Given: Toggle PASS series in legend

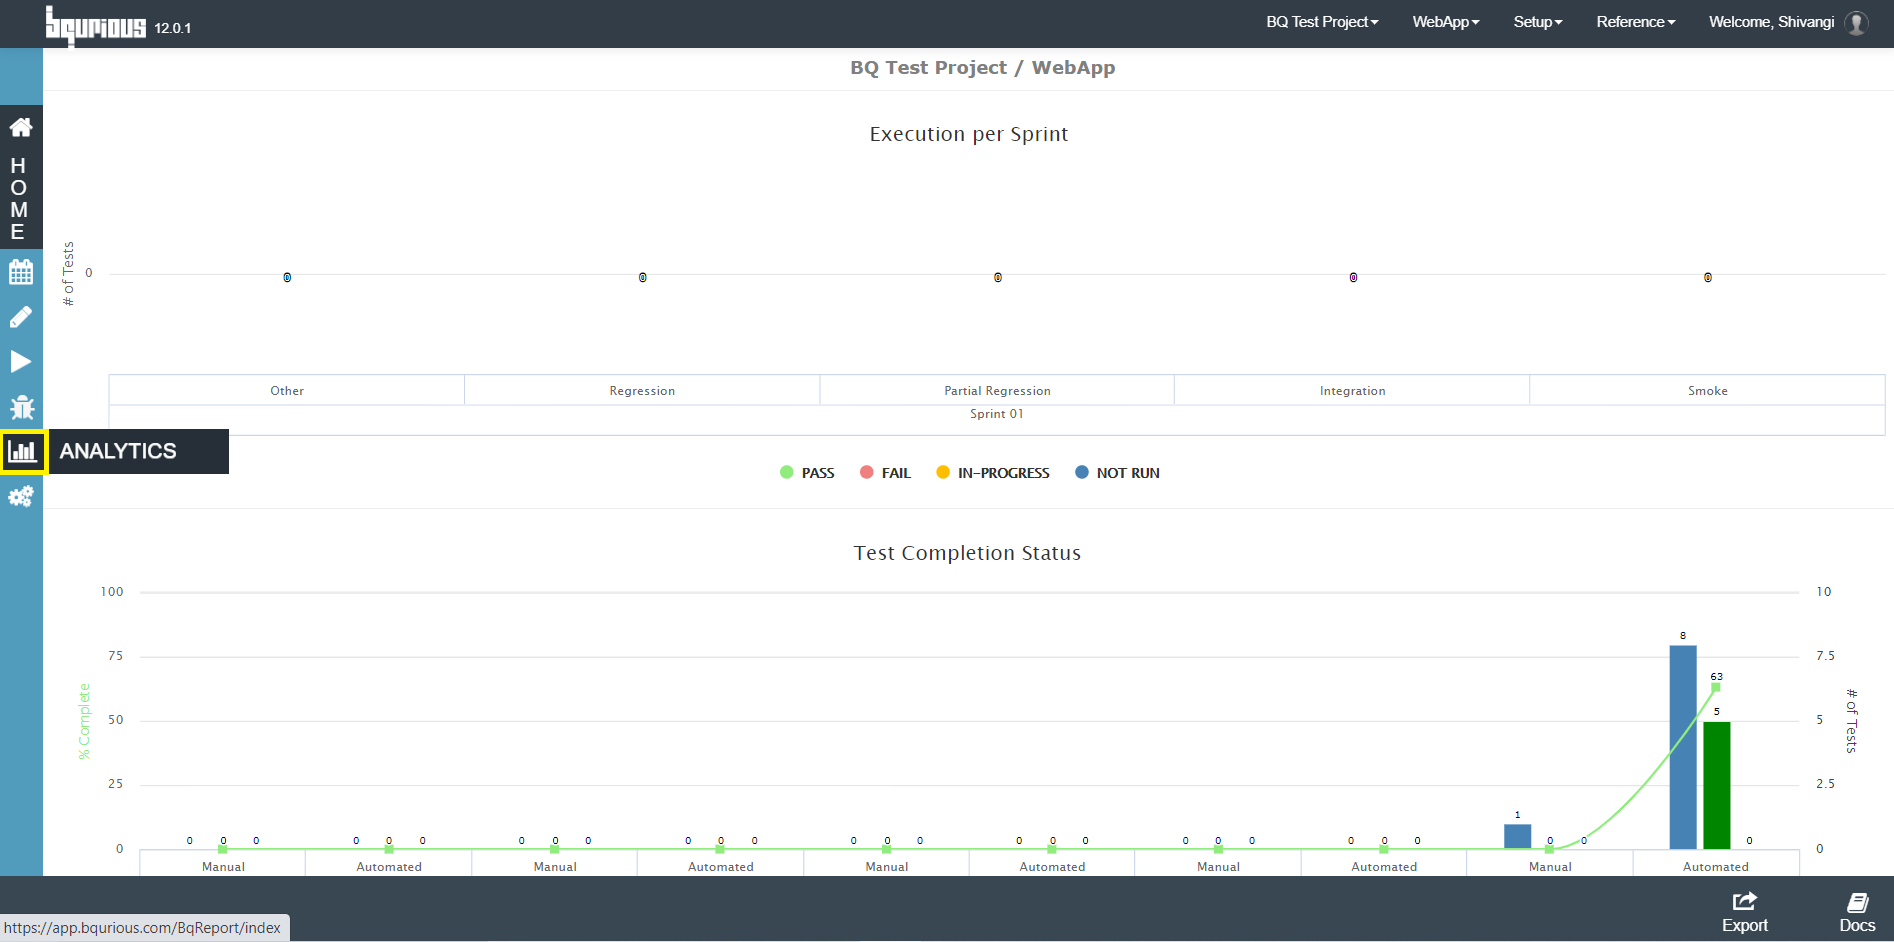Looking at the screenshot, I should tap(807, 473).
